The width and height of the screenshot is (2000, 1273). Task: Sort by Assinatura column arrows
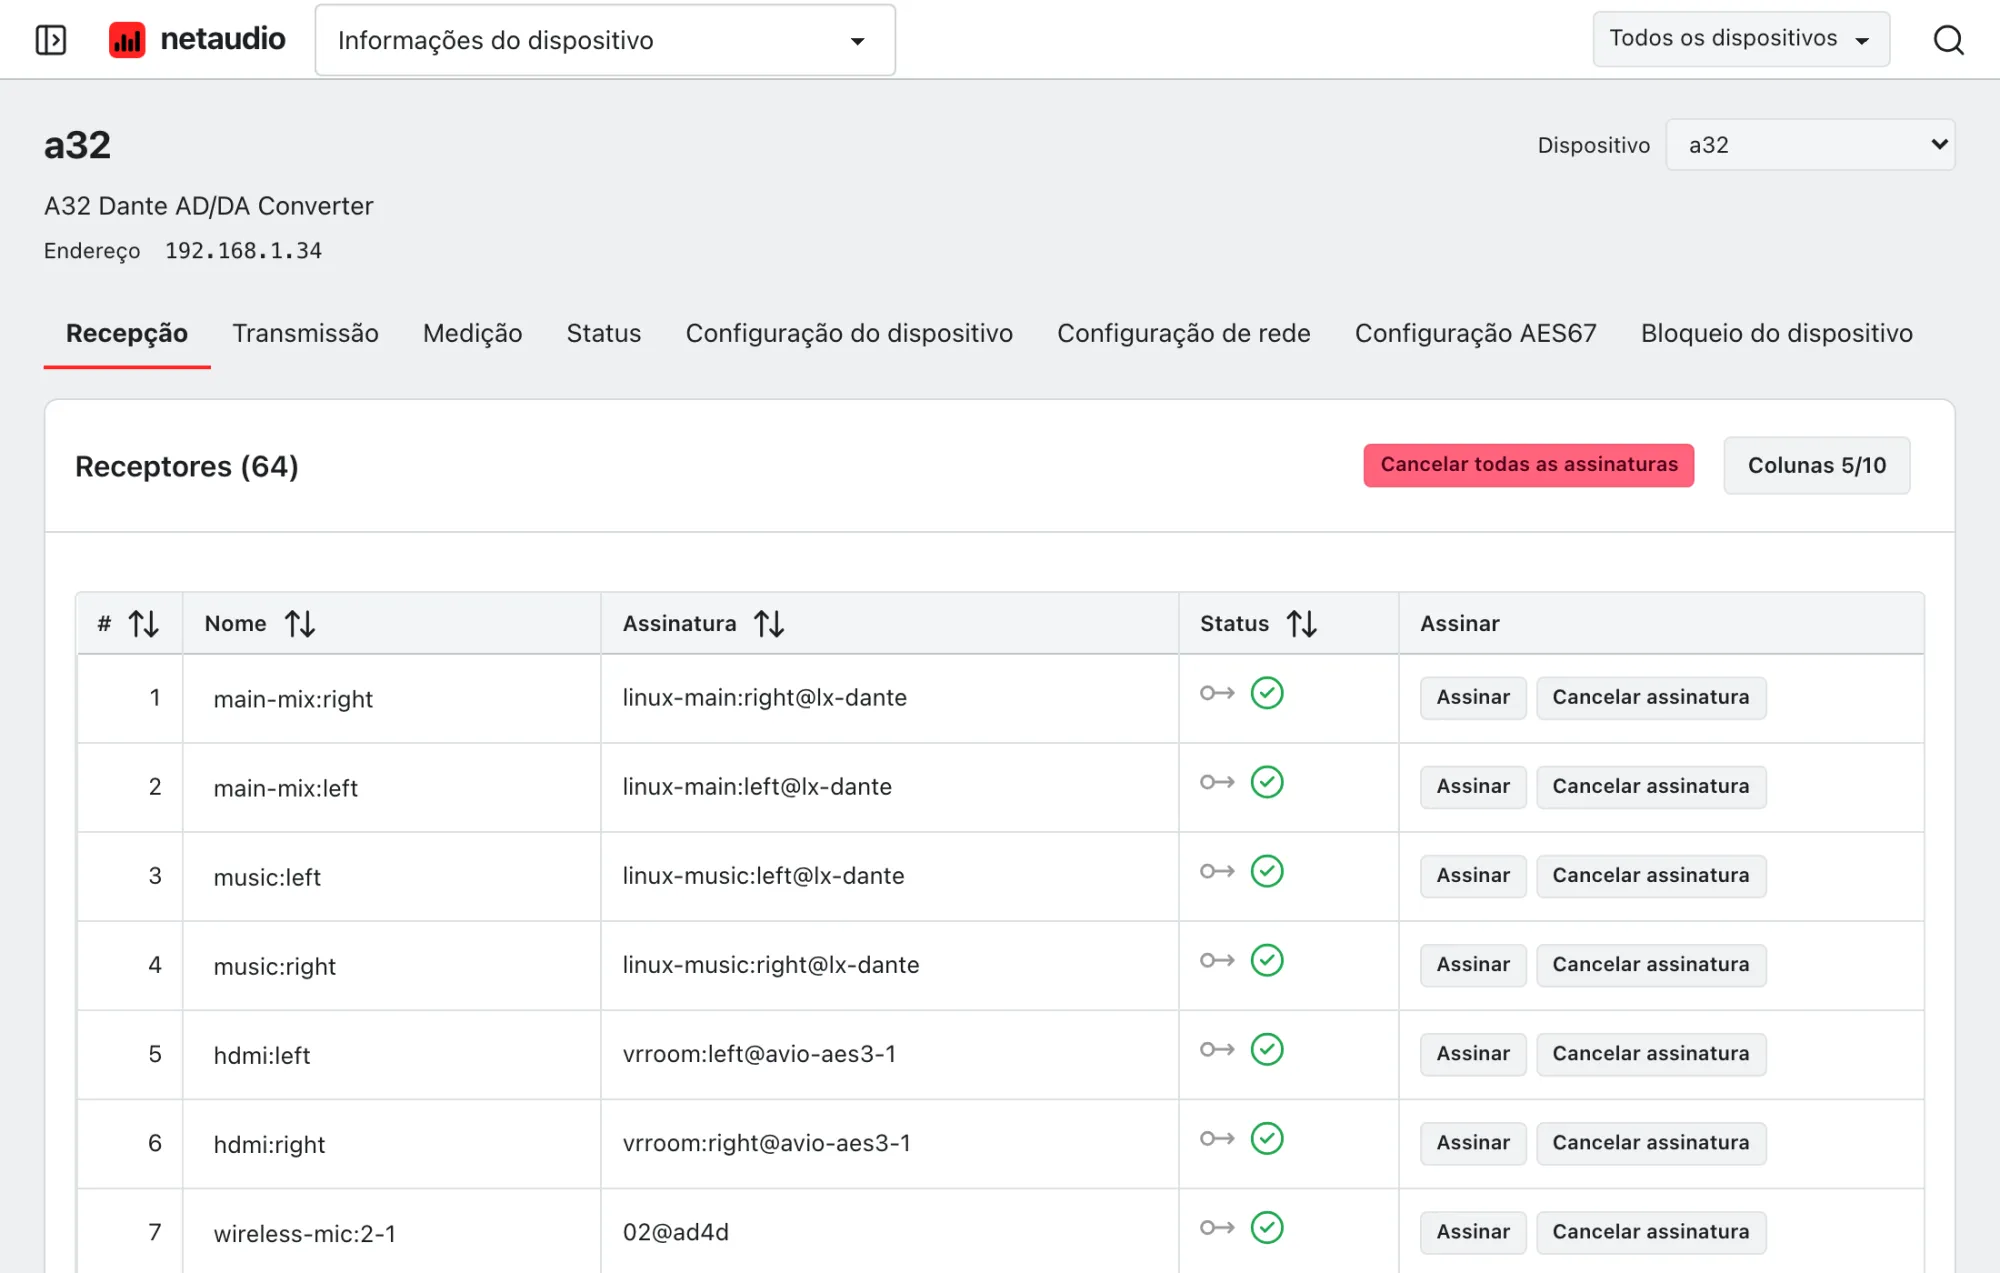coord(769,624)
